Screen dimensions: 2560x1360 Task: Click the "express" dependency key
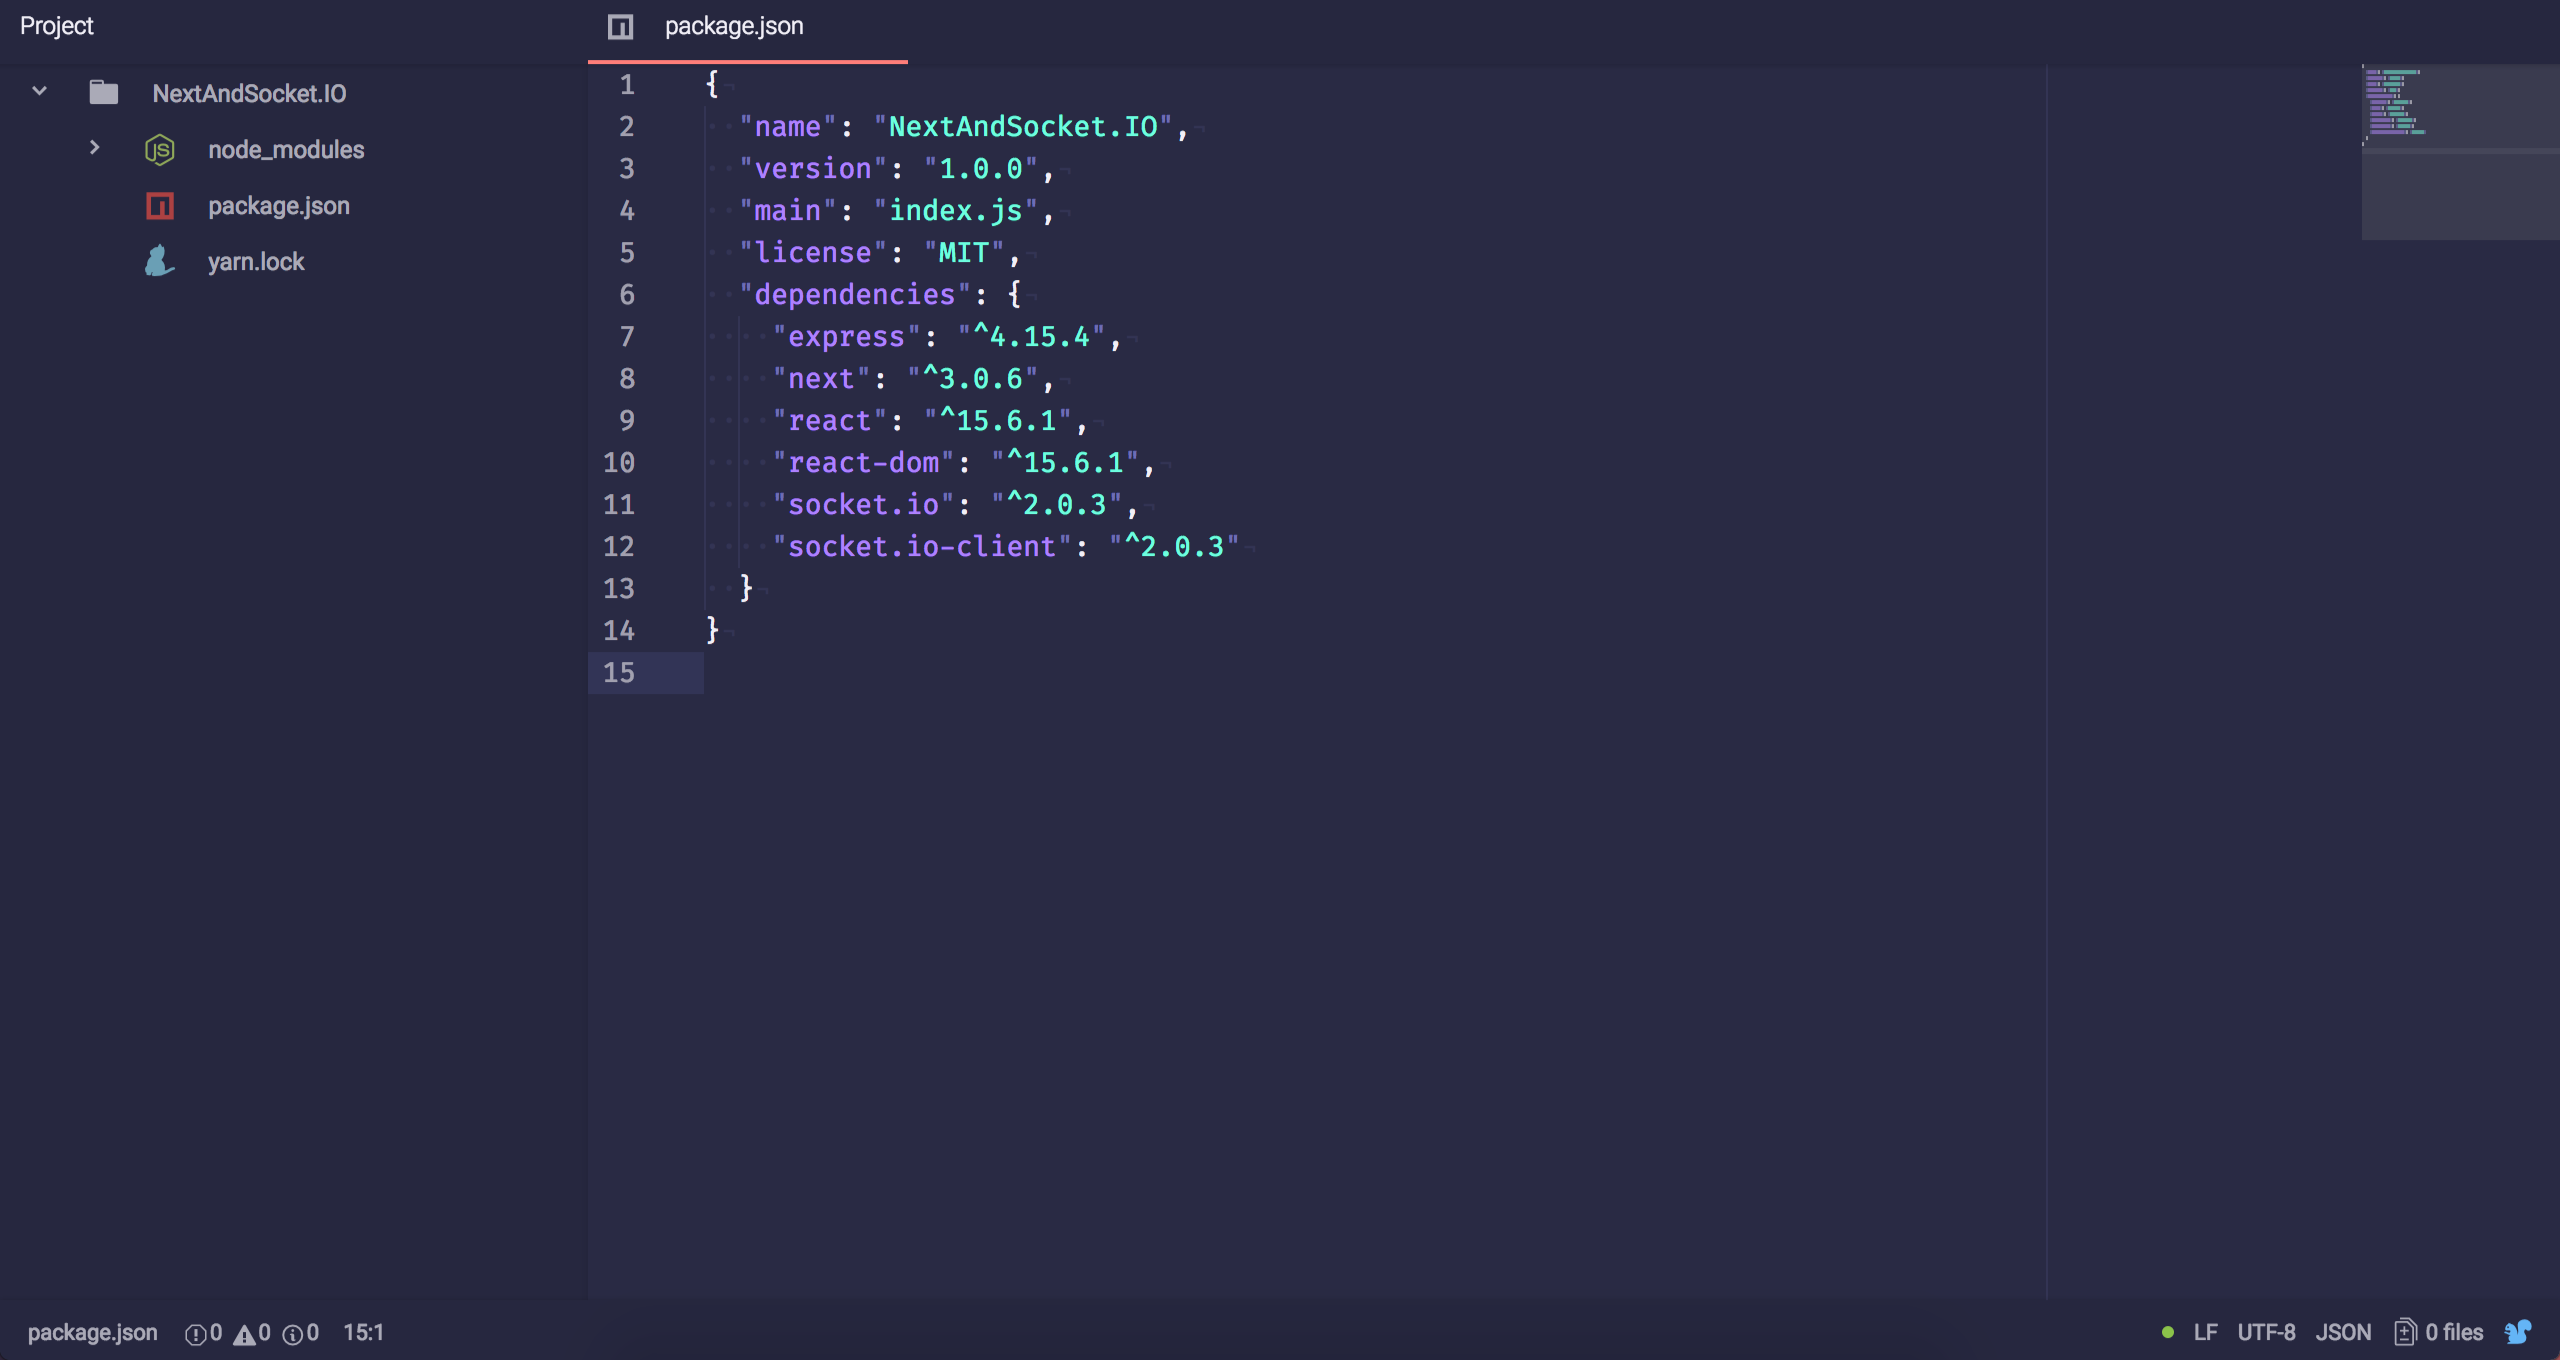847,337
